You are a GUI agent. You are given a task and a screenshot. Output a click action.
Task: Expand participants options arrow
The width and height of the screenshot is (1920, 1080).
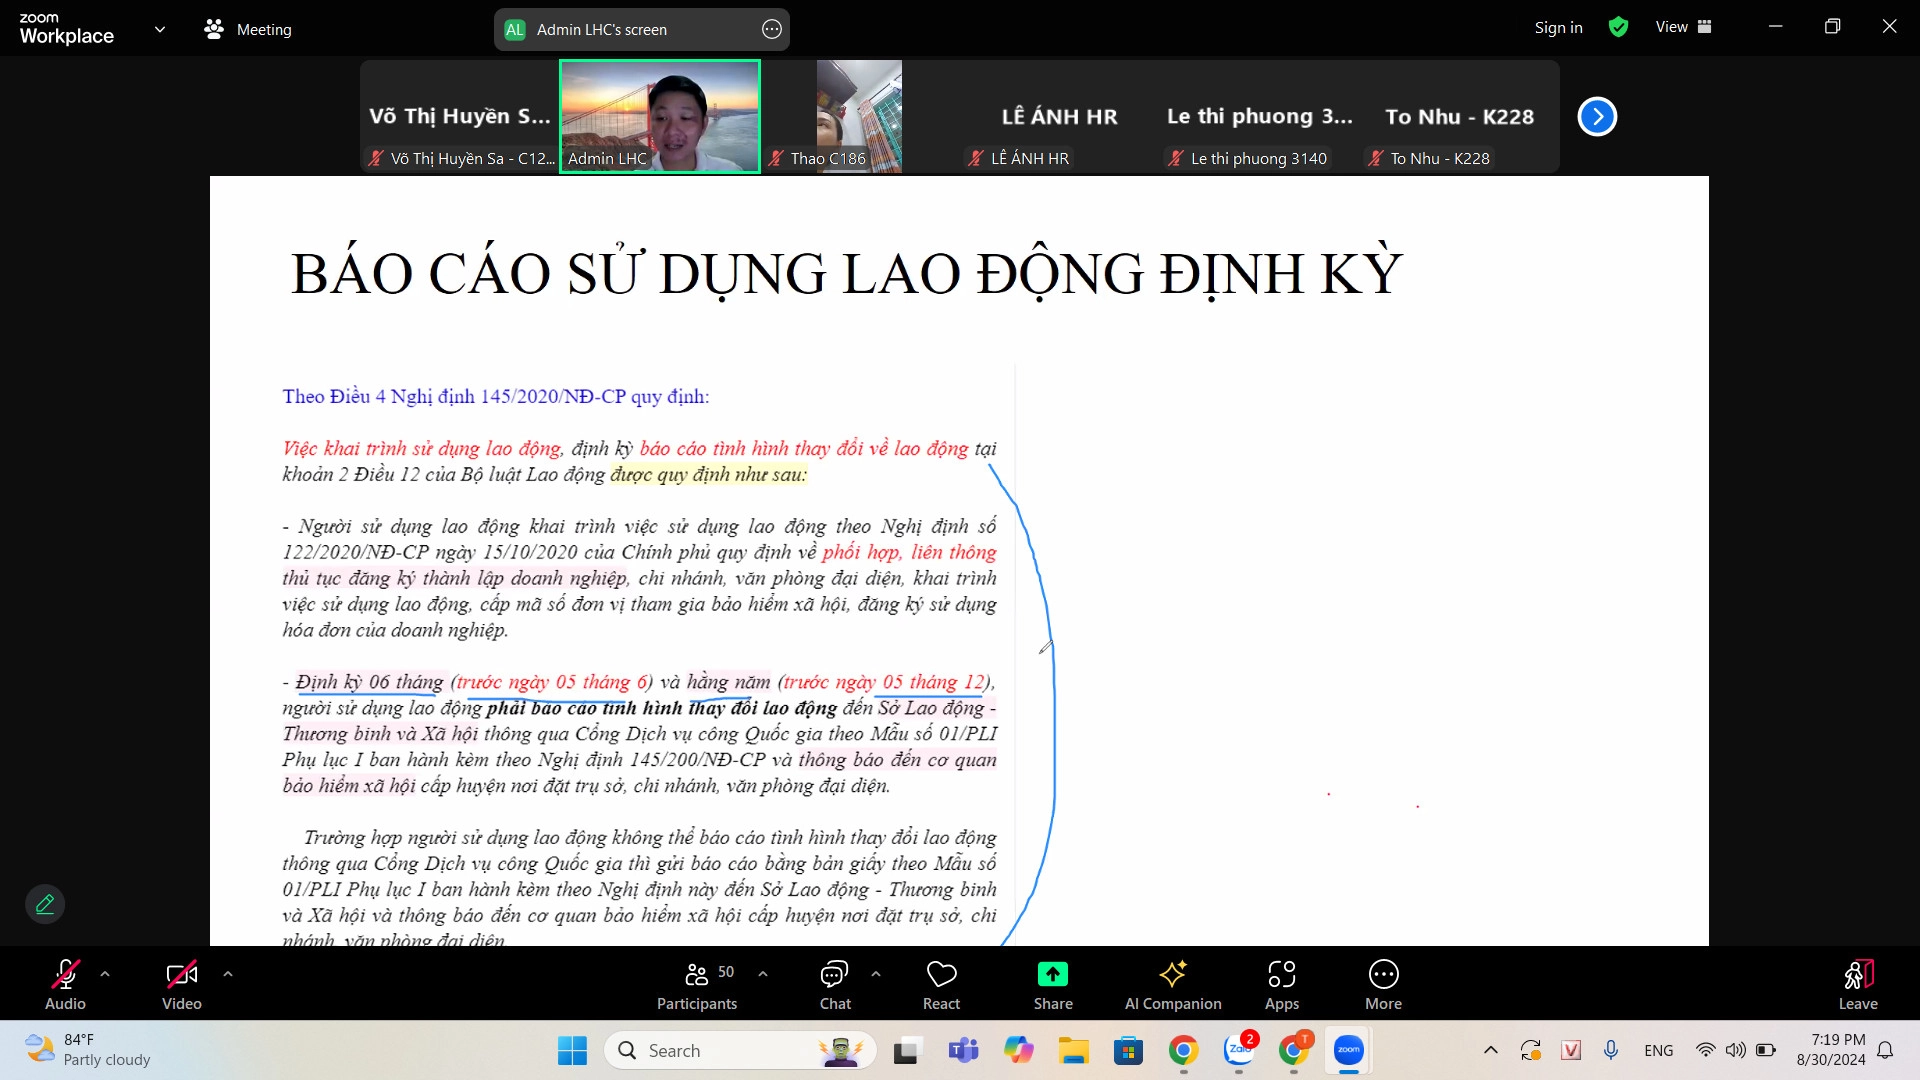click(763, 973)
